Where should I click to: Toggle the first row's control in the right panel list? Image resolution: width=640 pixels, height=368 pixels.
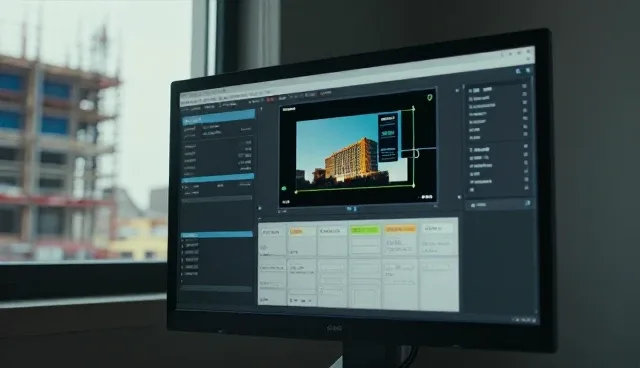pos(524,86)
